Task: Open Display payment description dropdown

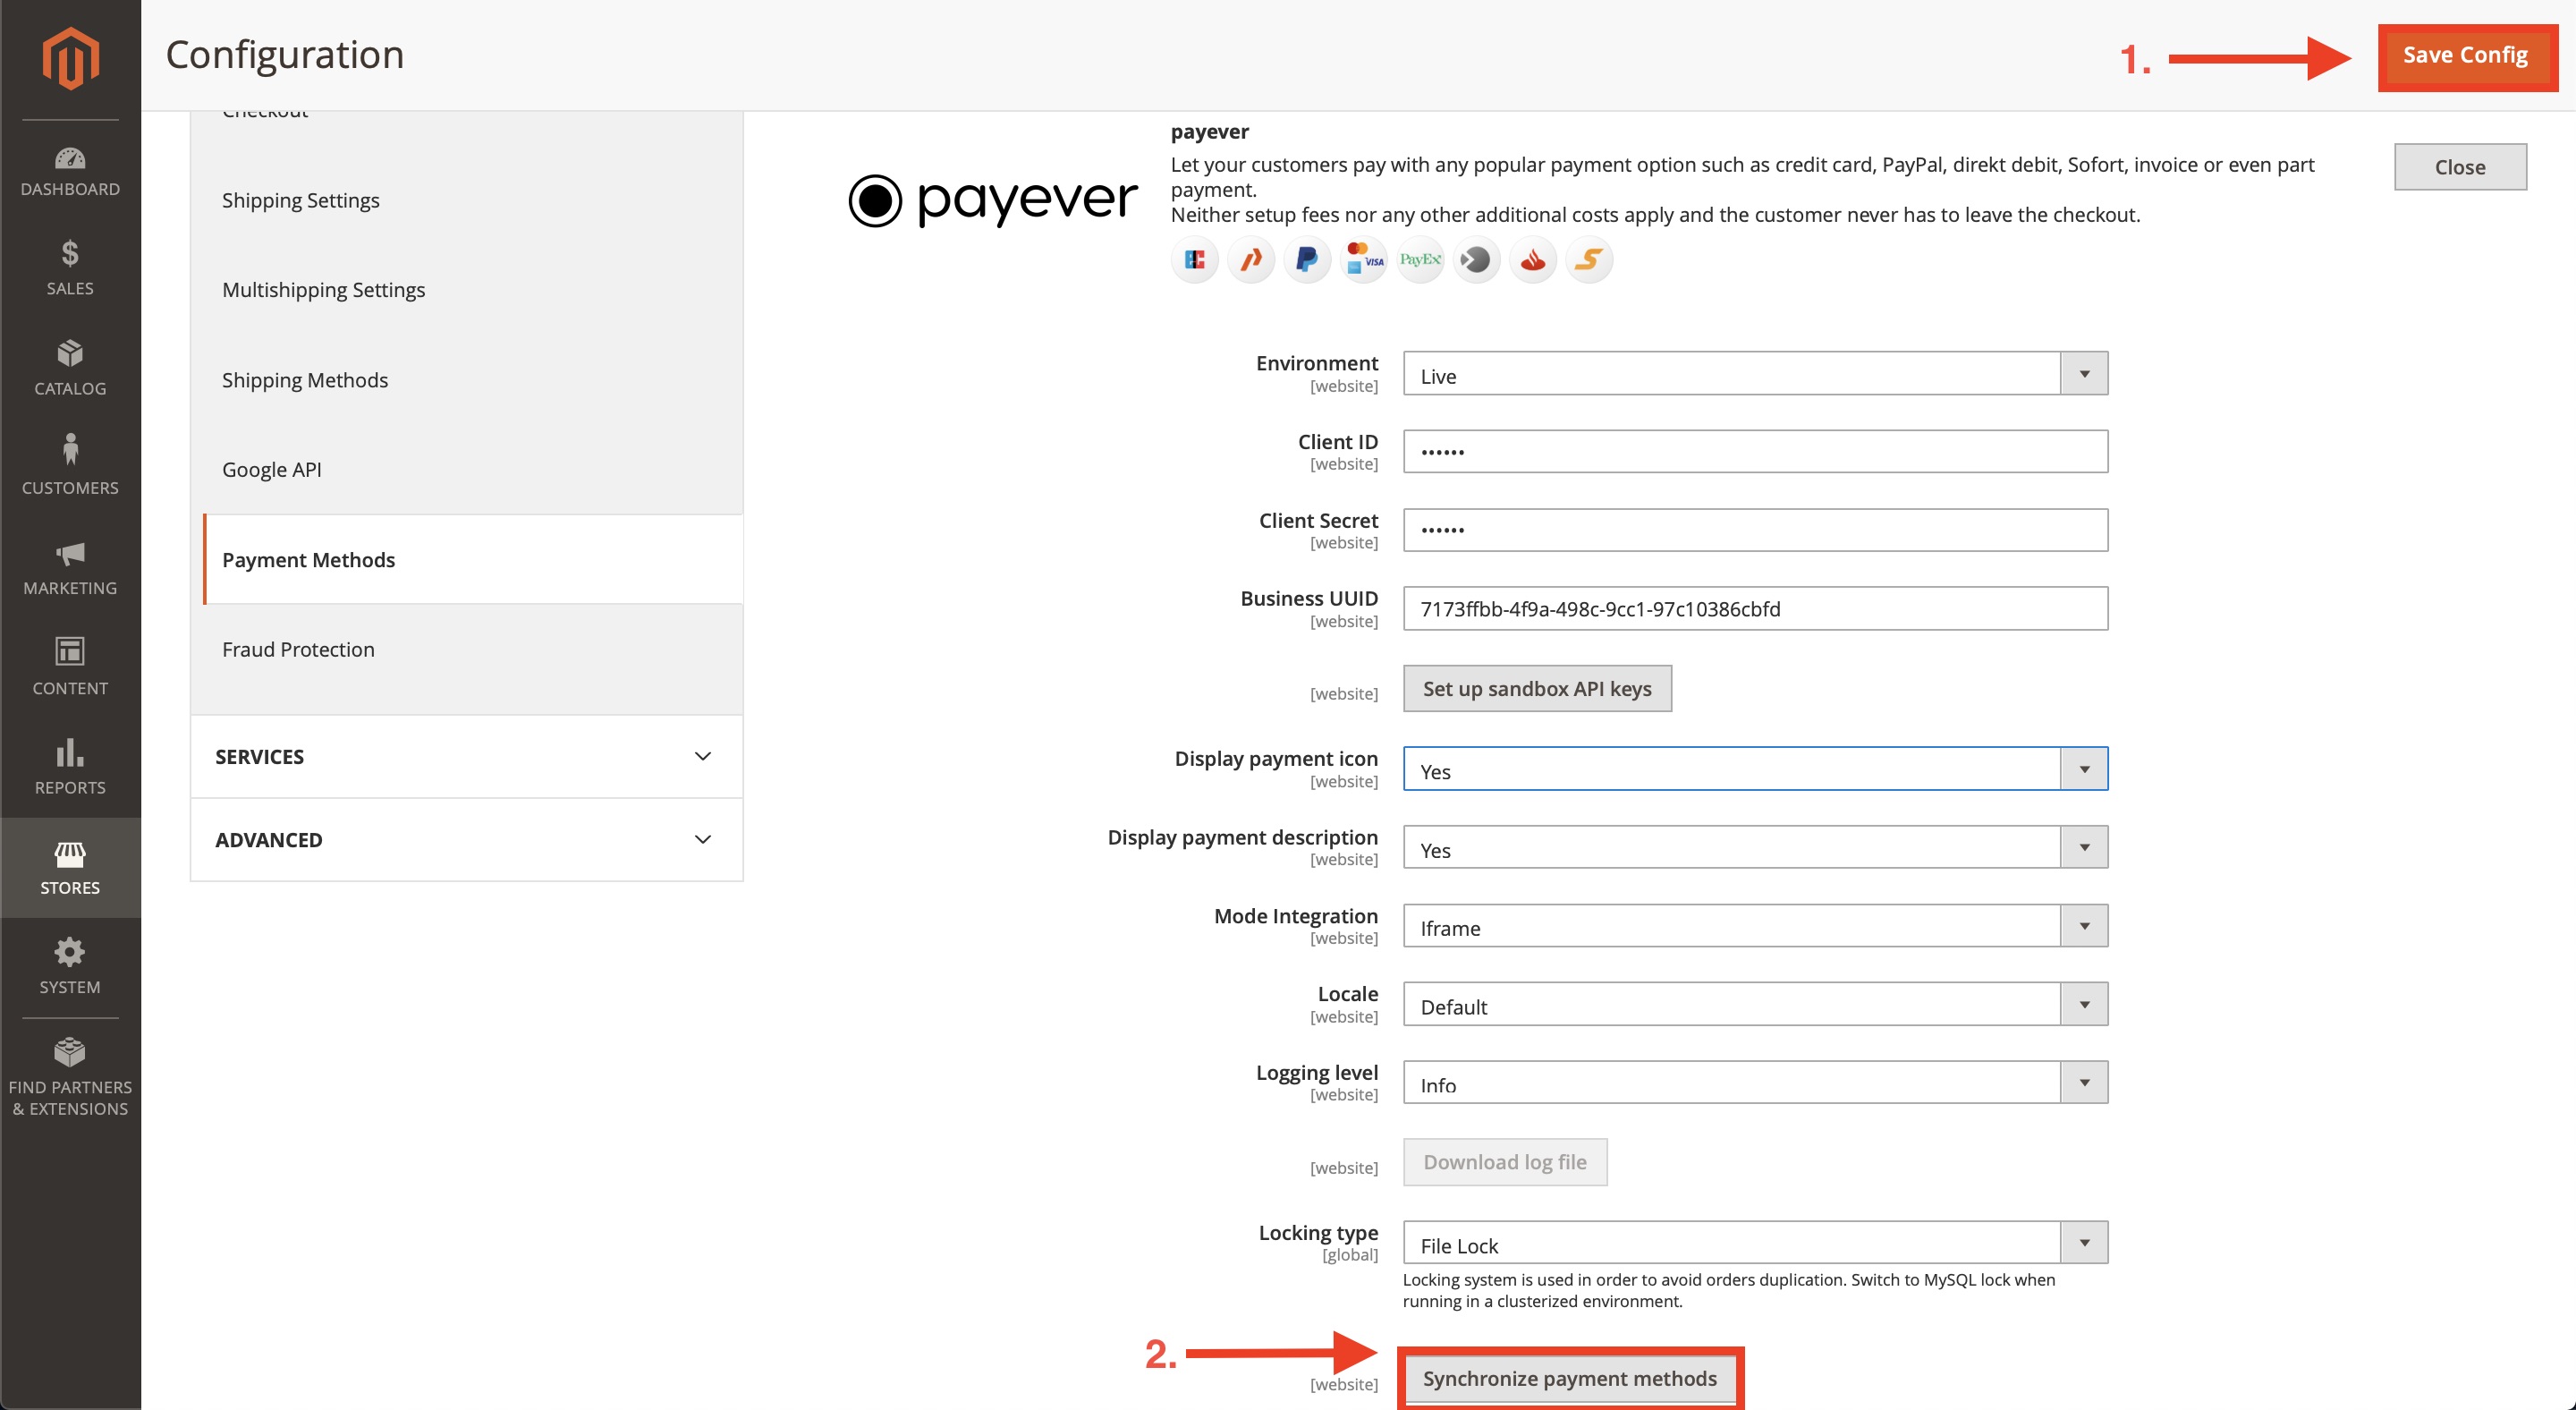Action: coord(1755,848)
